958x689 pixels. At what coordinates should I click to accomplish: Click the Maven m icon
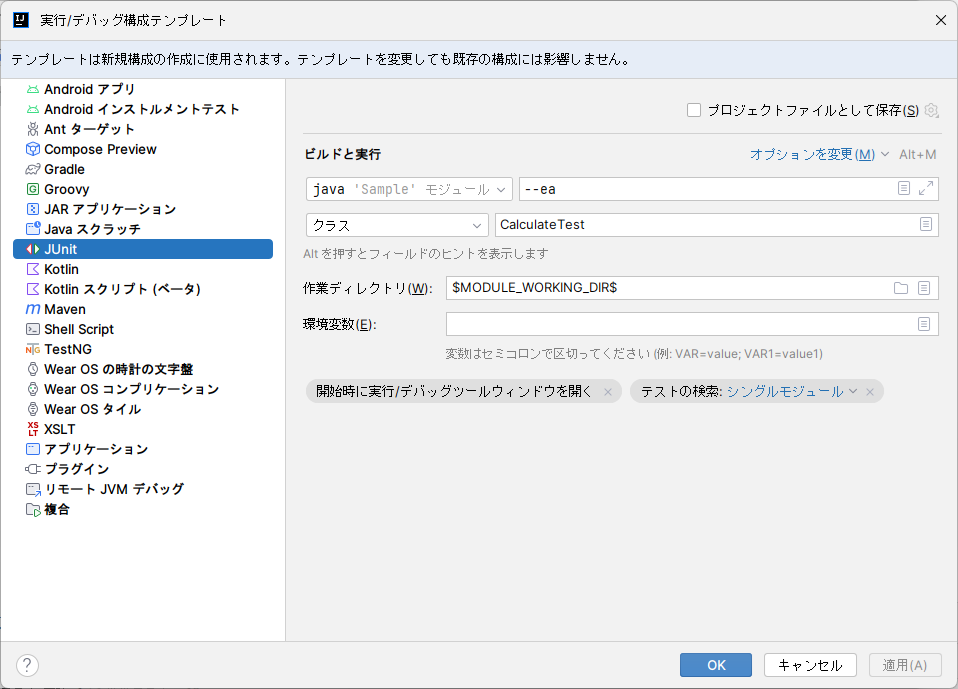33,310
